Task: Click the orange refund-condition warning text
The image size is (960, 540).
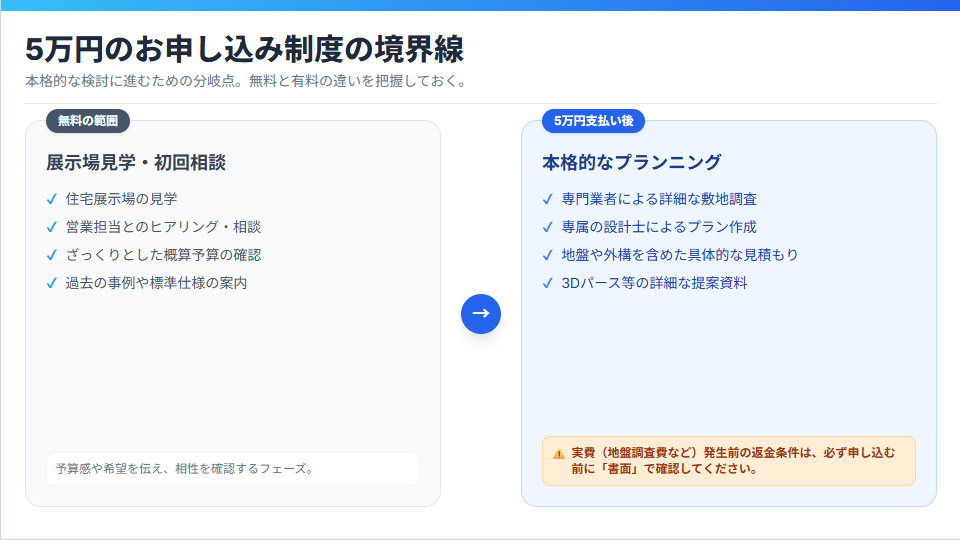Action: point(733,461)
